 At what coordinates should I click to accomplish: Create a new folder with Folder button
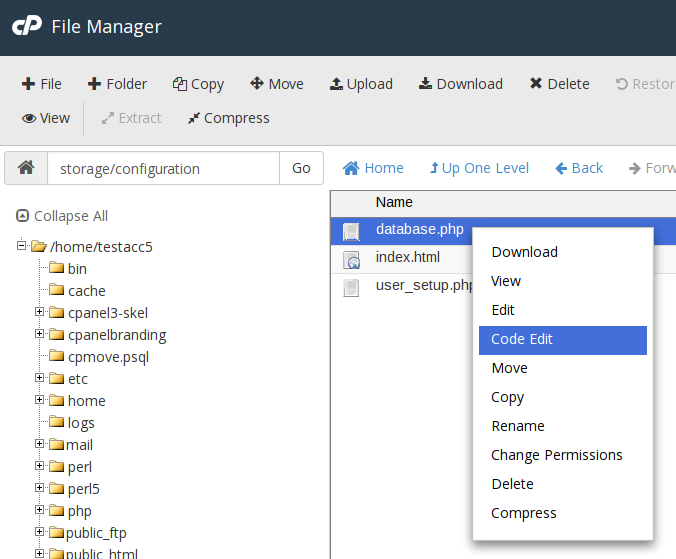117,84
